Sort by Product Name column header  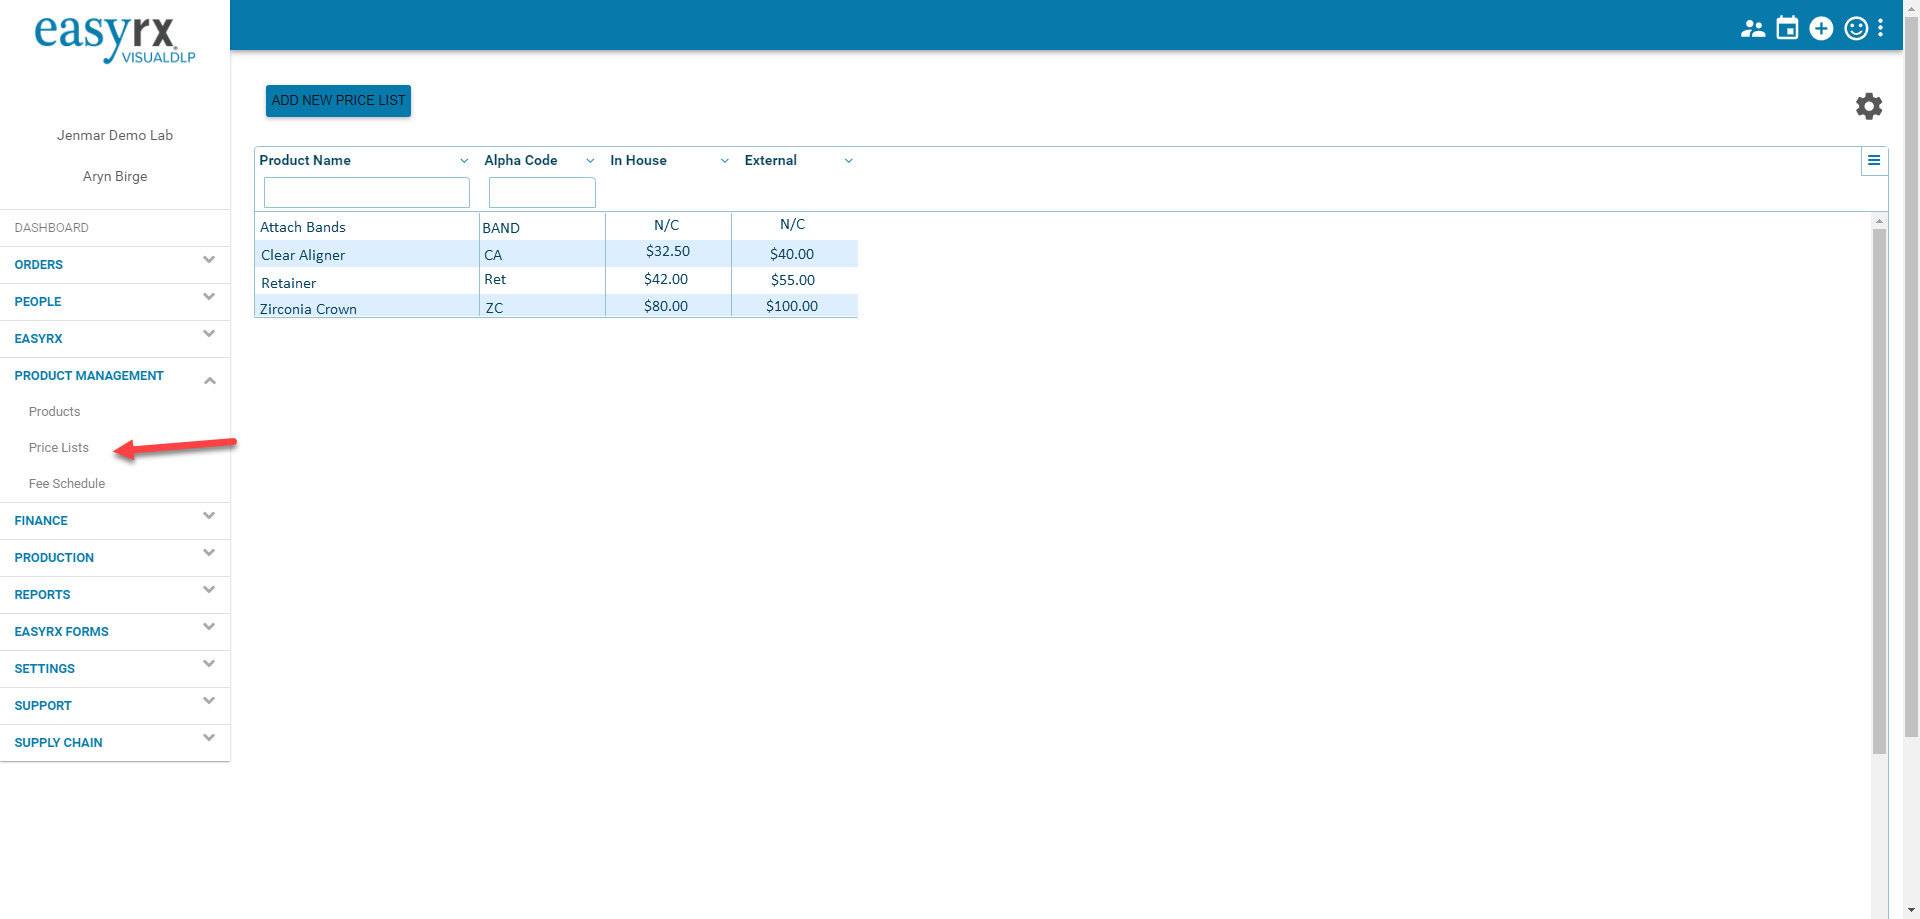[305, 161]
